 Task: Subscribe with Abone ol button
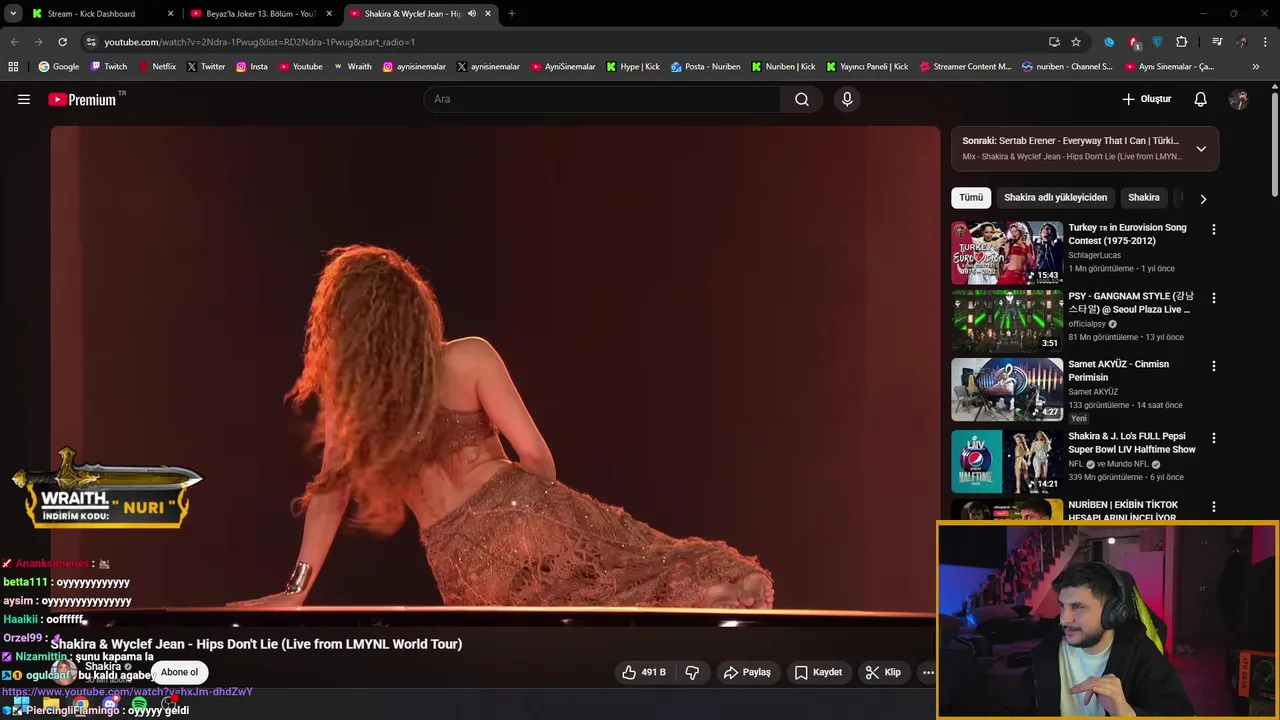pos(180,672)
